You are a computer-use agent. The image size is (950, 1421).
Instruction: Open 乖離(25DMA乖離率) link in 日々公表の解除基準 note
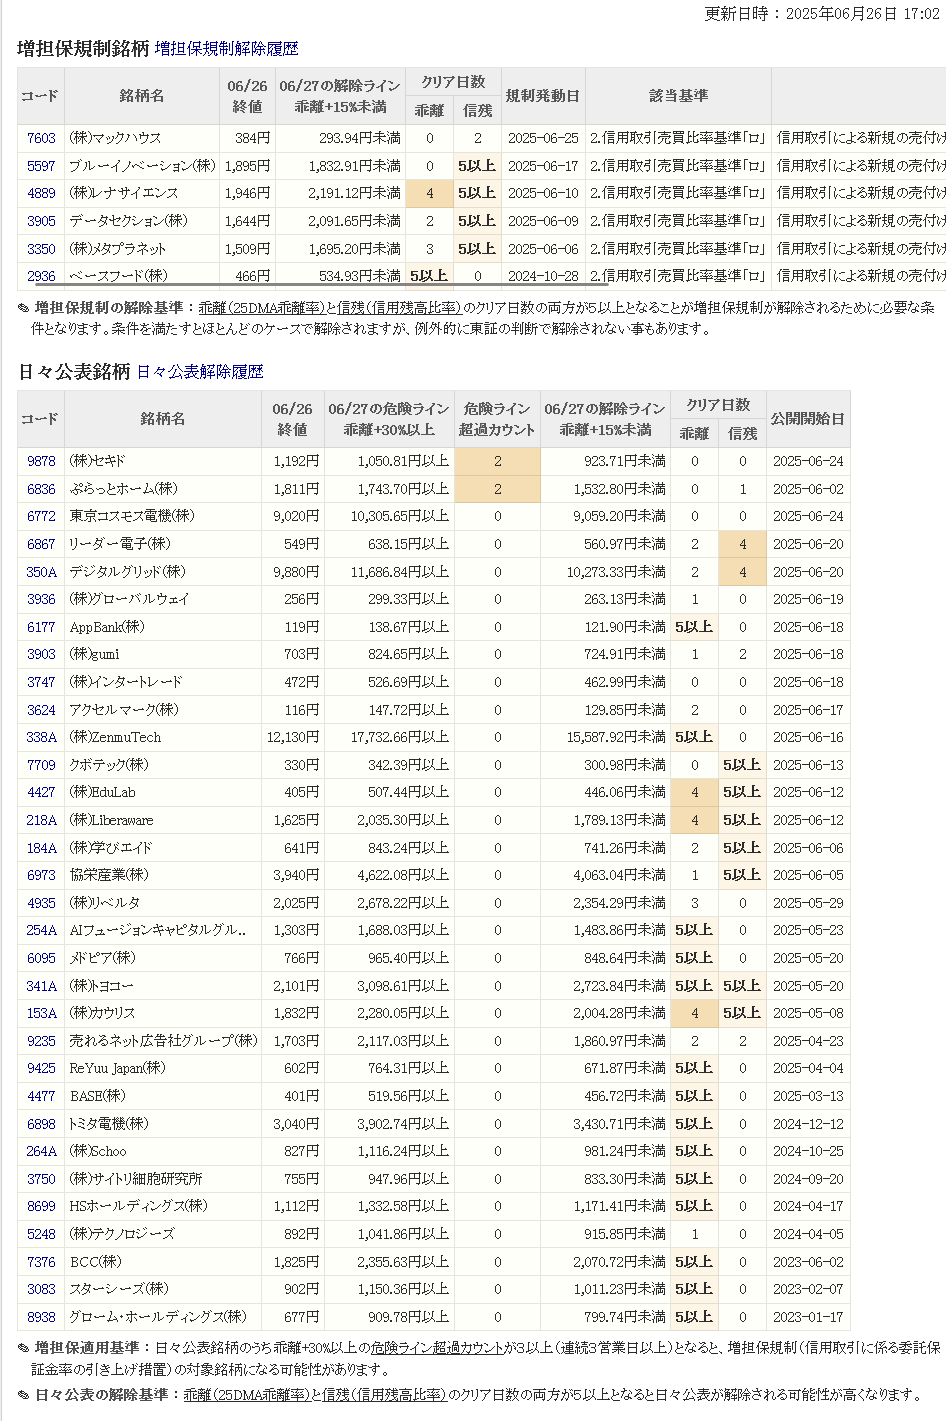[246, 1395]
